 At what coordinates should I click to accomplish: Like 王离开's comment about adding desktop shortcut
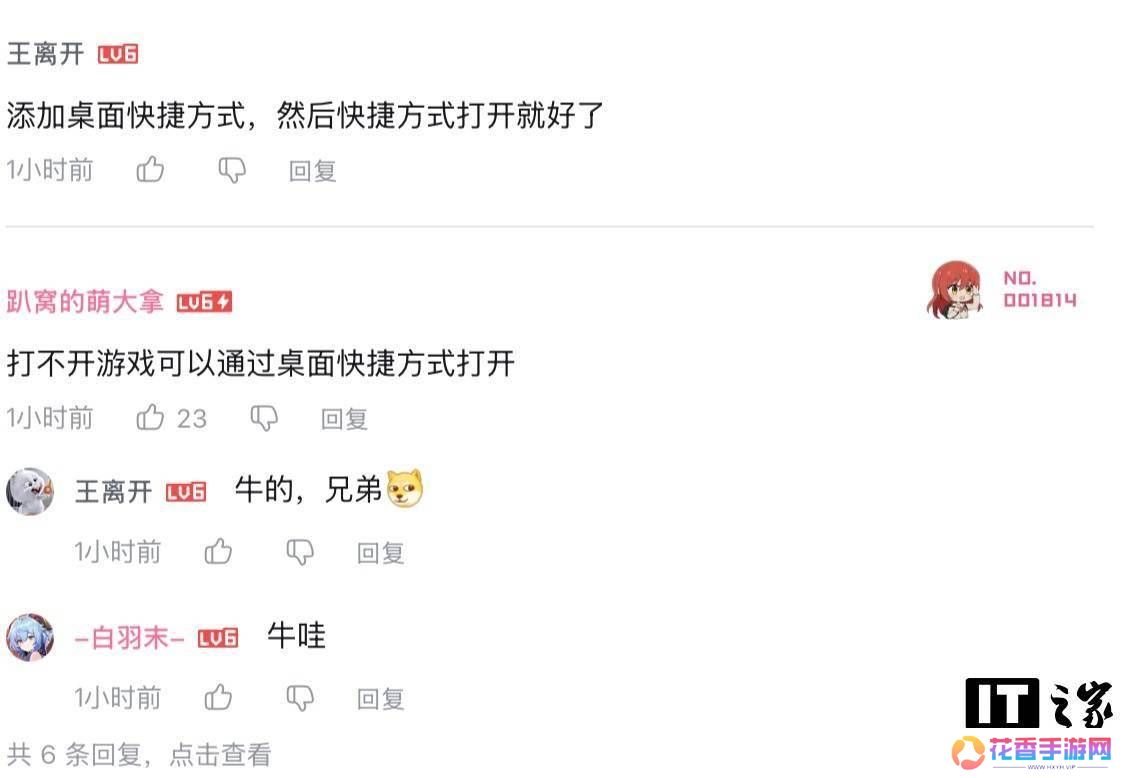click(x=150, y=170)
